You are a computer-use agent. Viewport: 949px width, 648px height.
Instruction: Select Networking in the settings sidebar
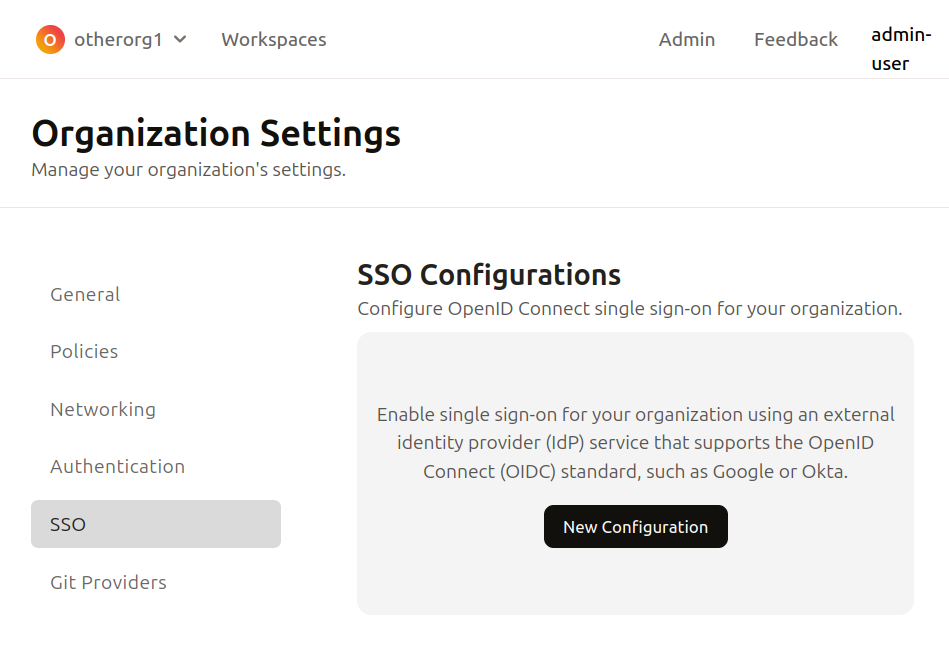pos(103,409)
